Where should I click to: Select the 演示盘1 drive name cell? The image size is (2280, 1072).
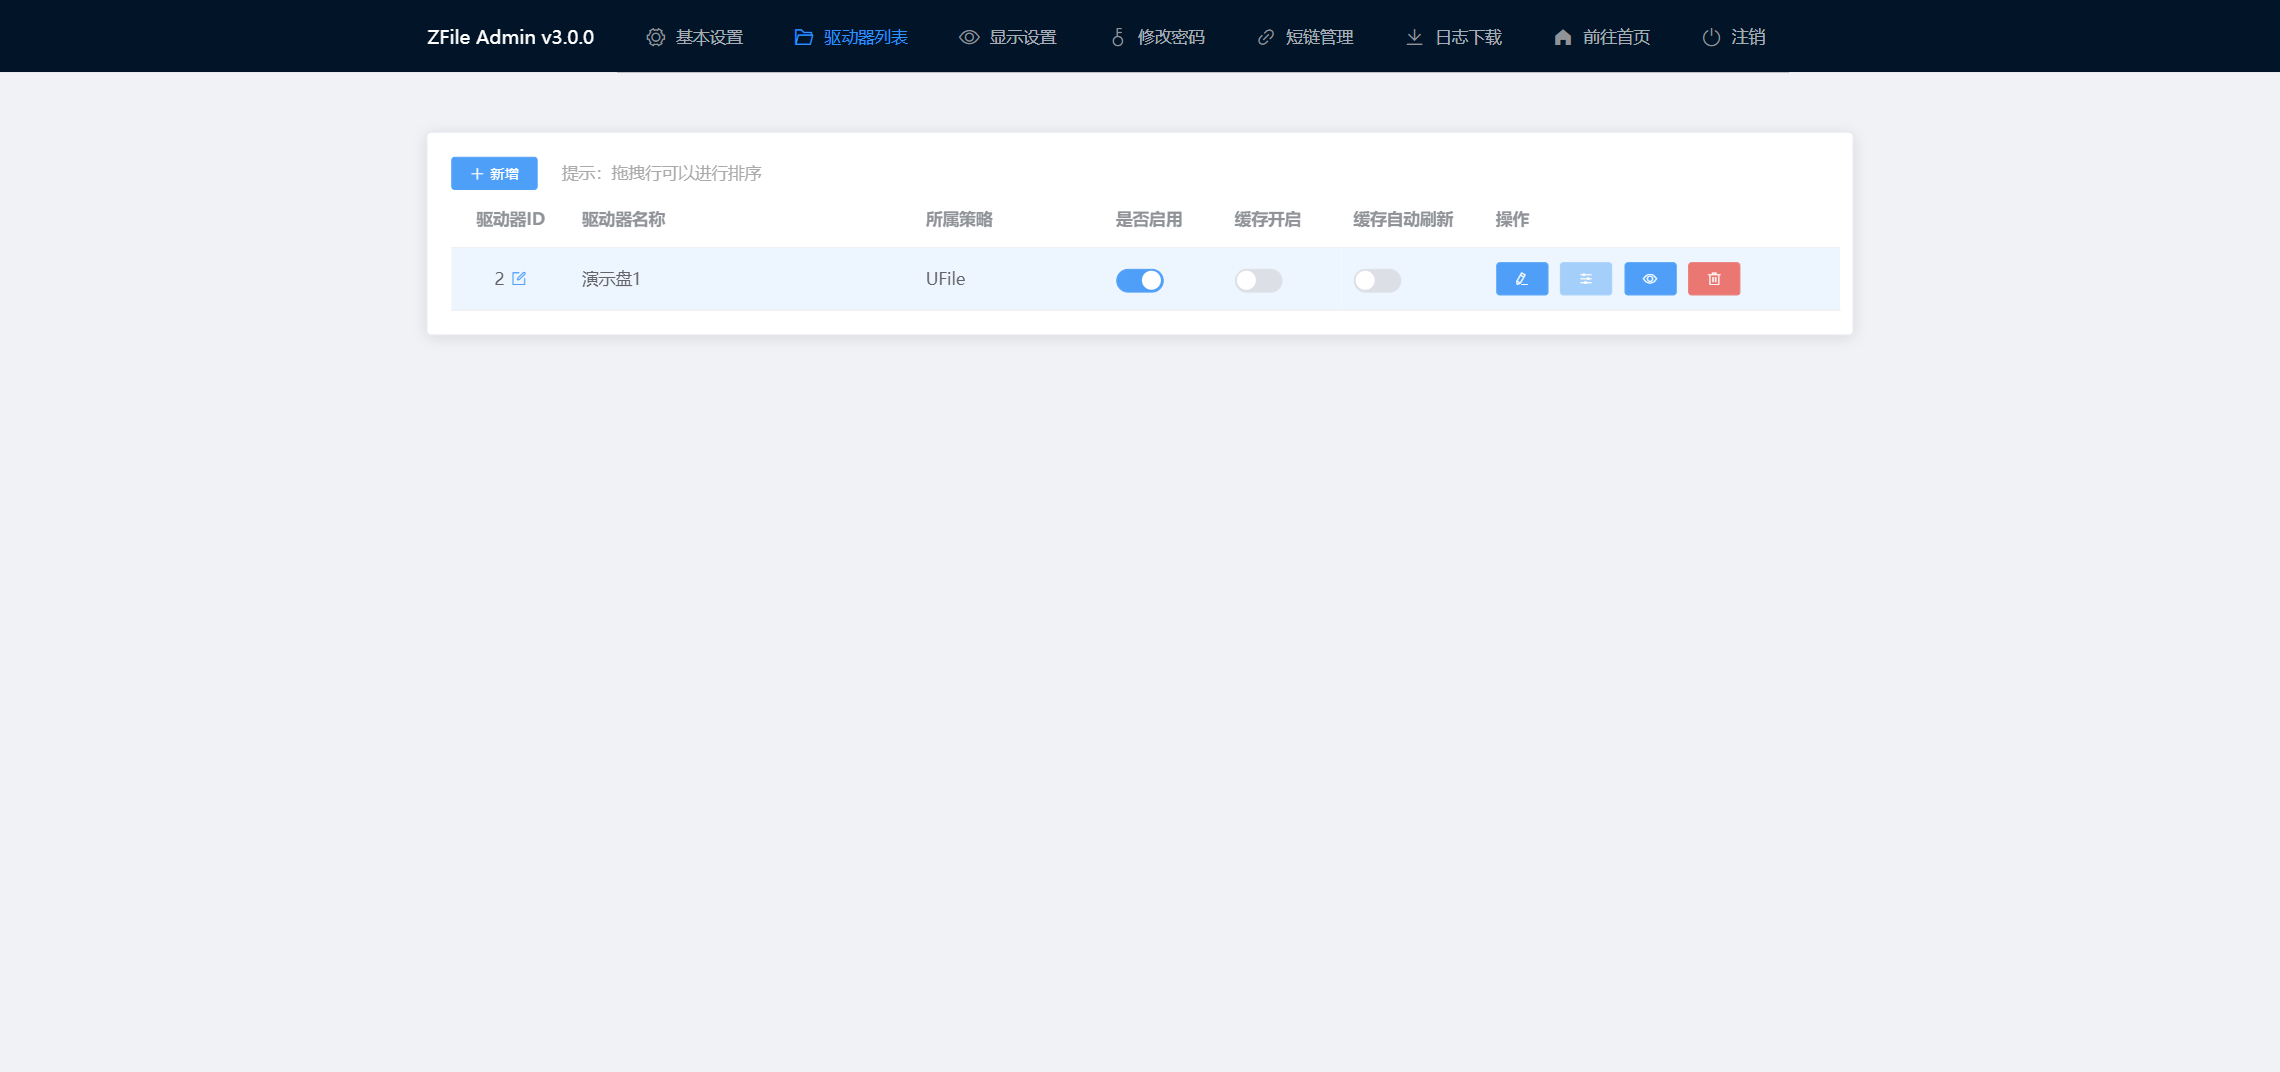(611, 279)
